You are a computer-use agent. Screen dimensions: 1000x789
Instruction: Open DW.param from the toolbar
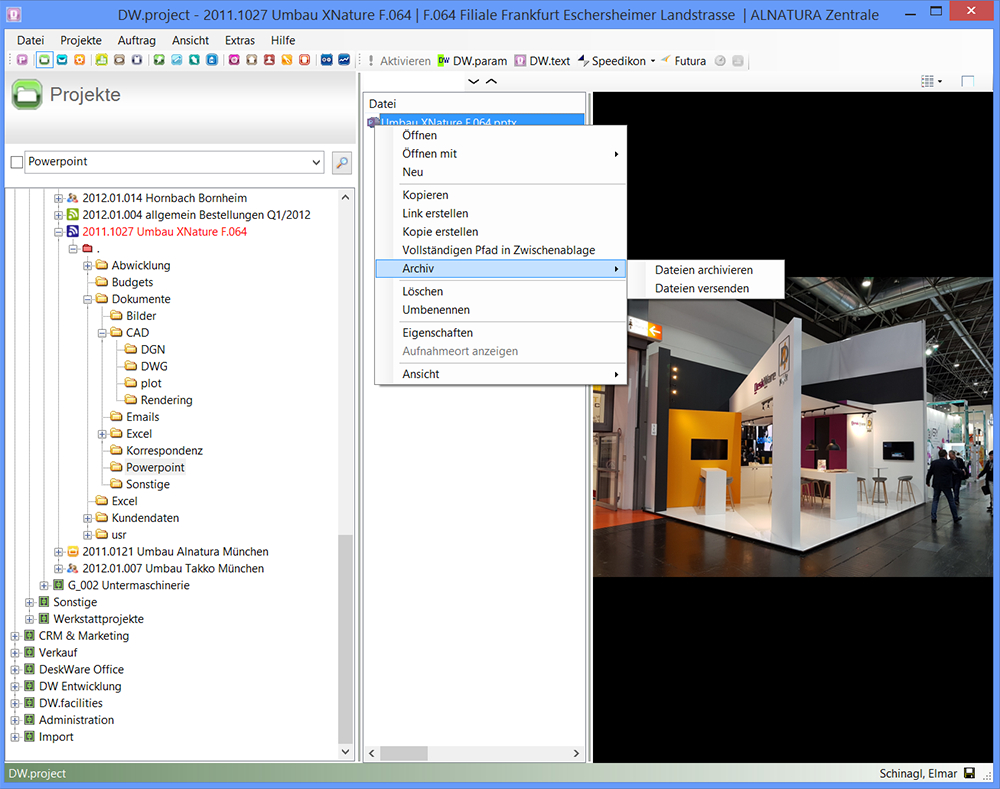(x=472, y=61)
